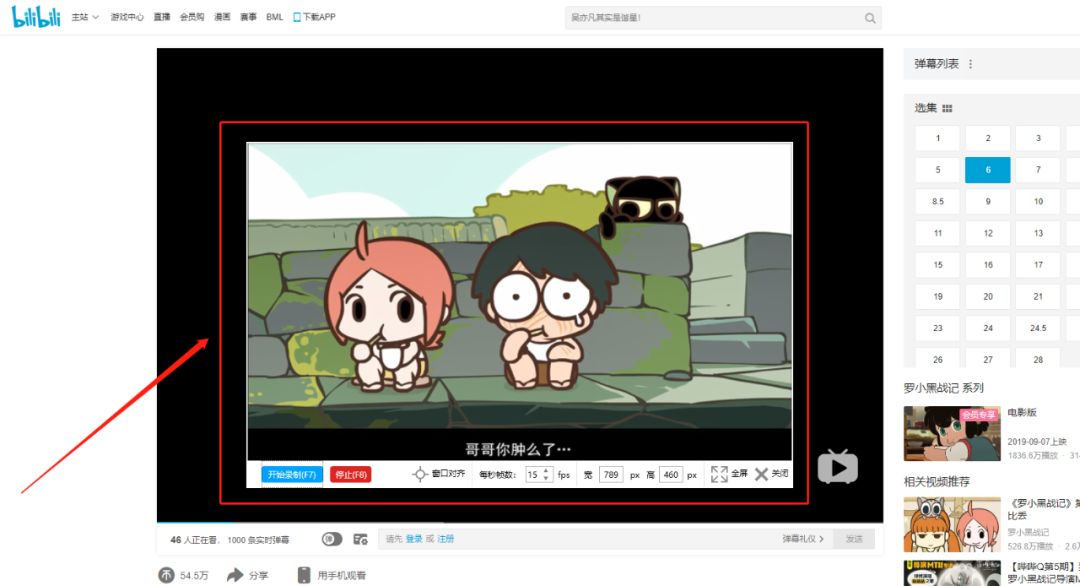Viewport: 1080px width, 586px height.
Task: Open BML in top navigation
Action: point(274,17)
